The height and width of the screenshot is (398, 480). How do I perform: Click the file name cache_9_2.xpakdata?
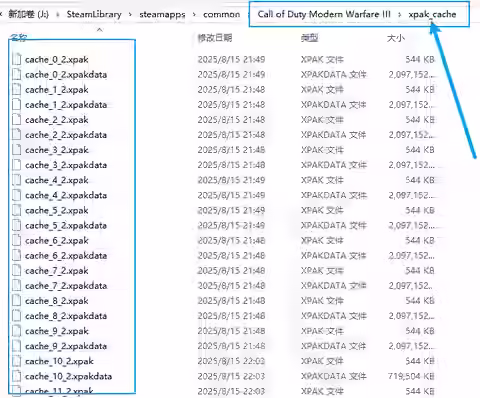click(66, 346)
